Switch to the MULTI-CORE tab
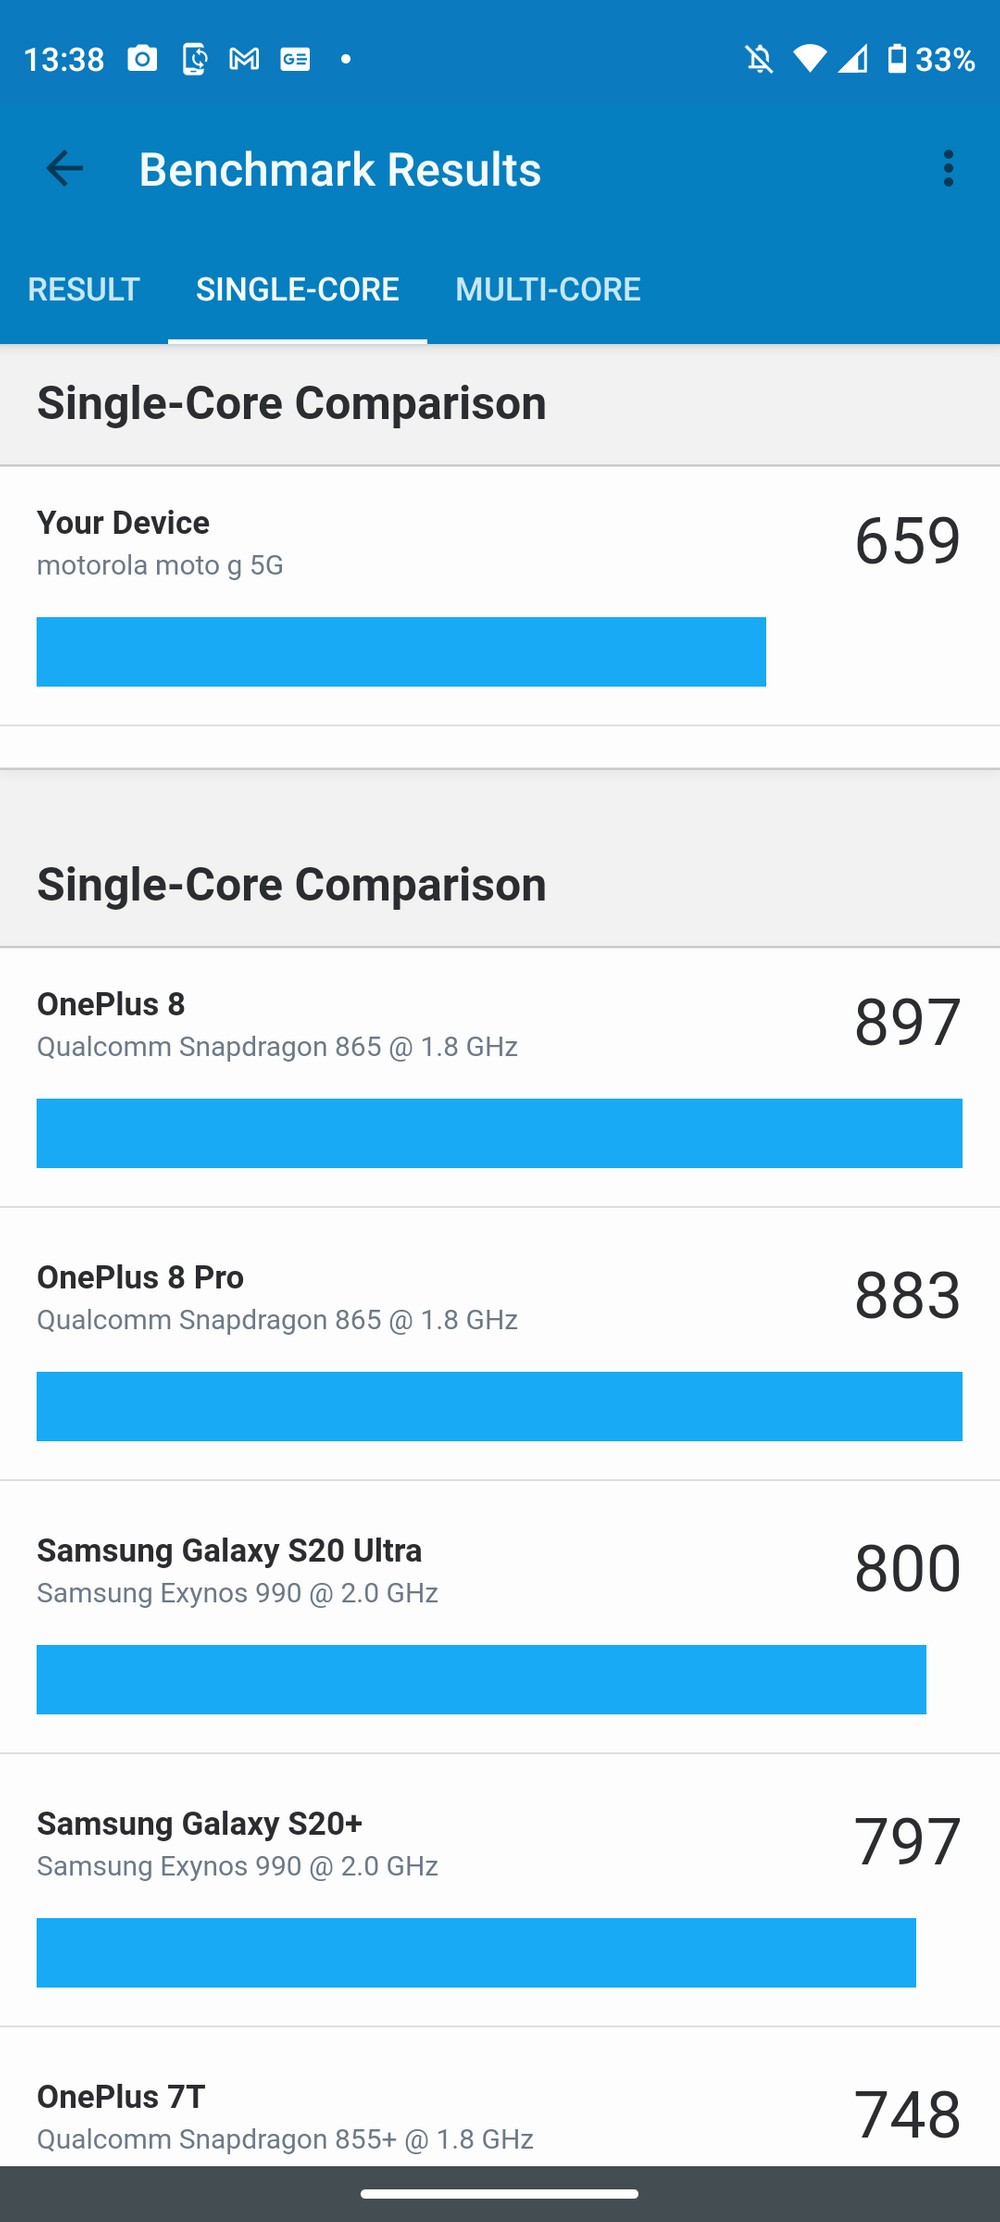Image resolution: width=1000 pixels, height=2222 pixels. click(x=548, y=289)
